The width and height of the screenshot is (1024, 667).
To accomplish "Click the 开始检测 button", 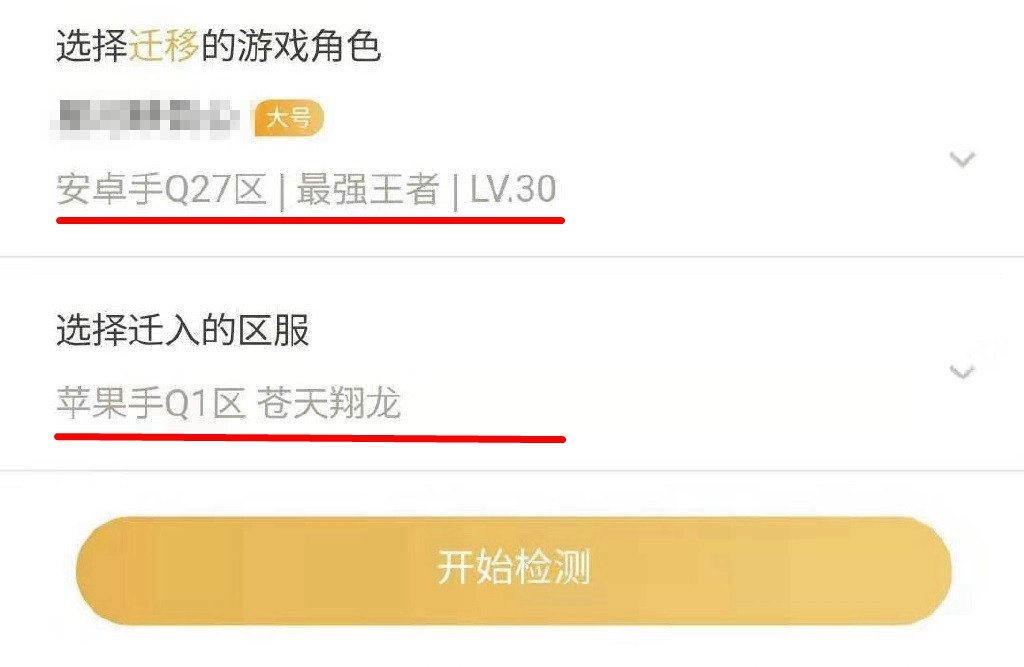I will 513,570.
